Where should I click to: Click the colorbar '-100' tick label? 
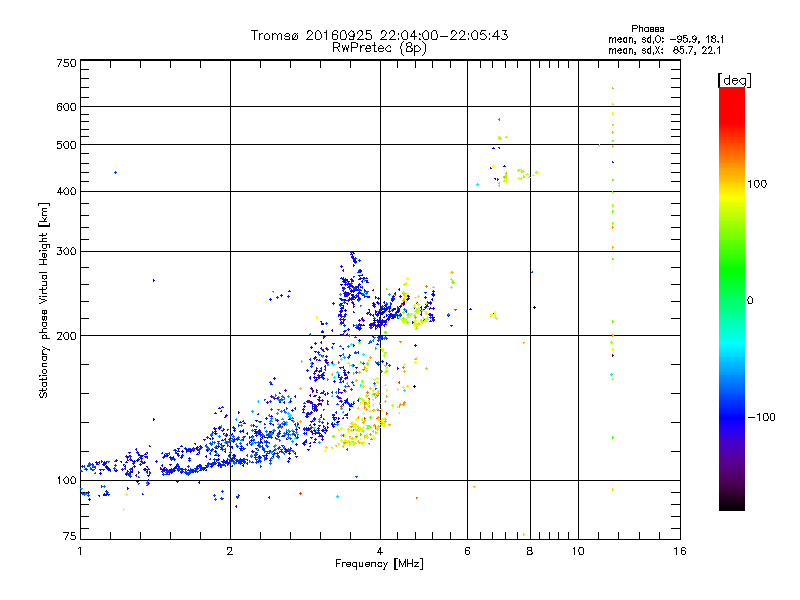click(x=762, y=417)
